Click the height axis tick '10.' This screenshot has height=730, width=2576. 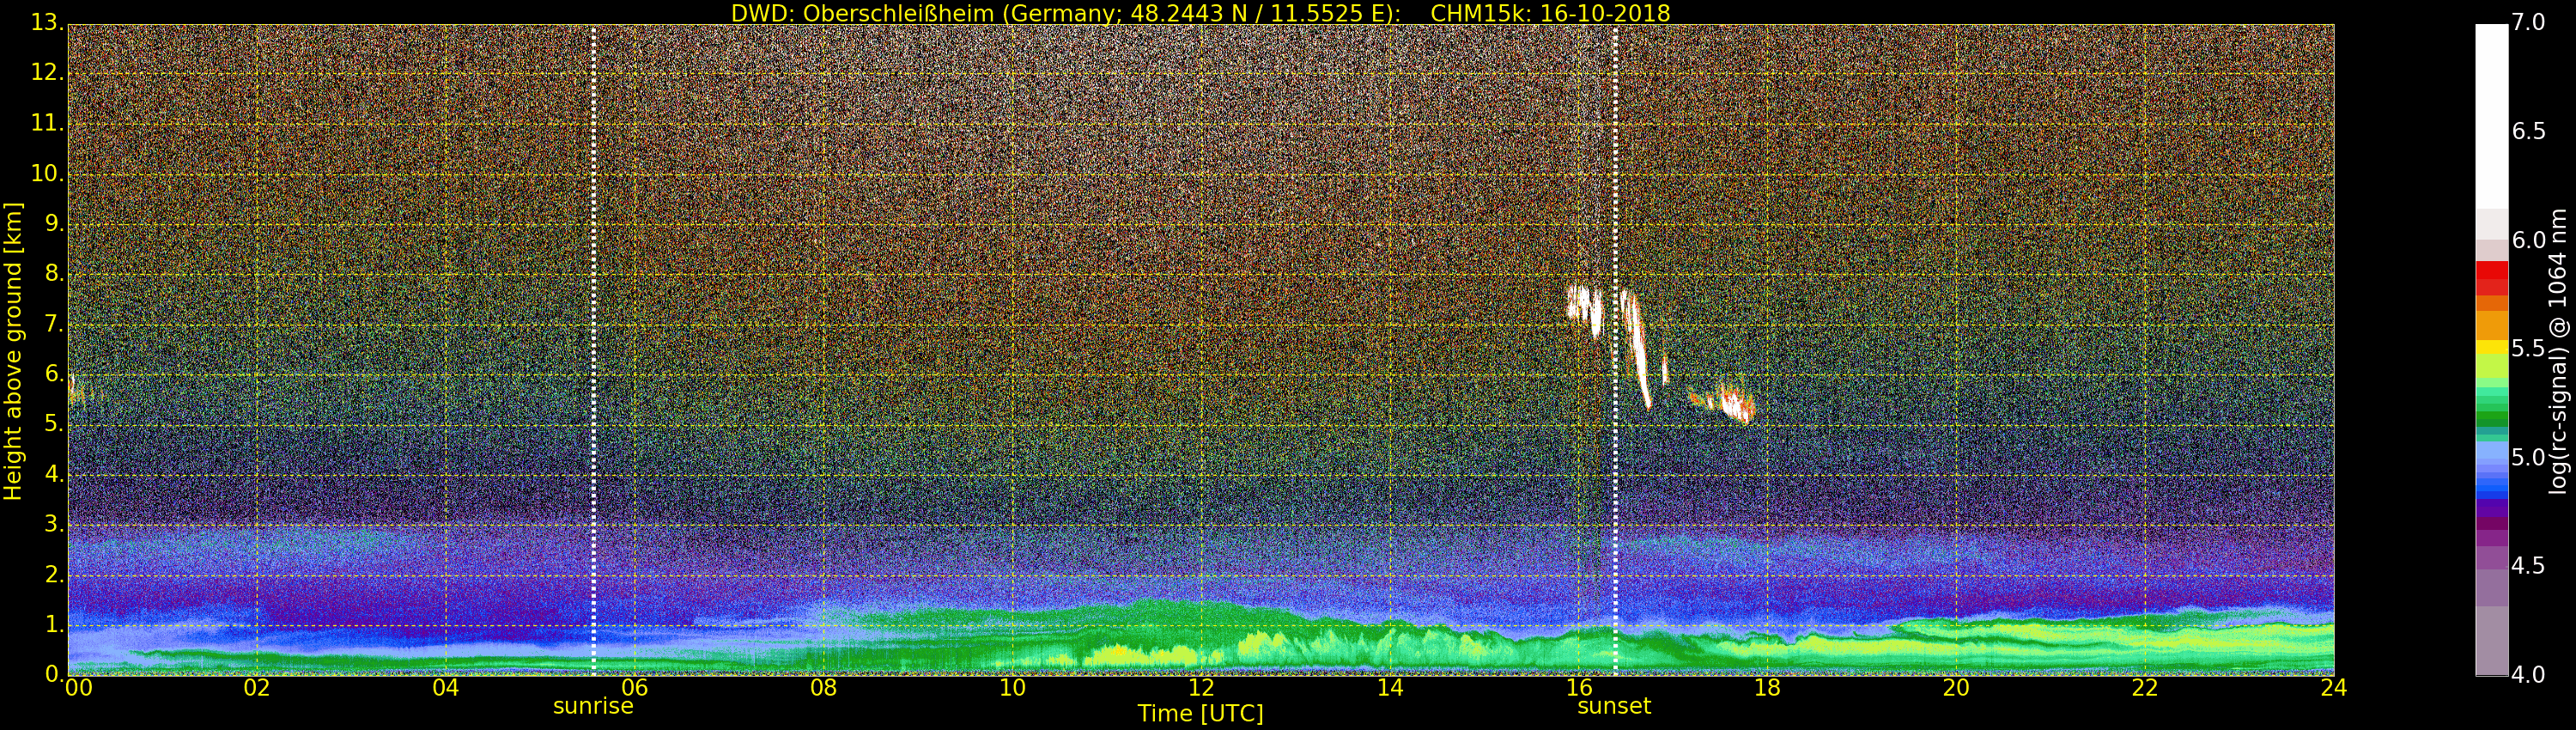coord(47,173)
